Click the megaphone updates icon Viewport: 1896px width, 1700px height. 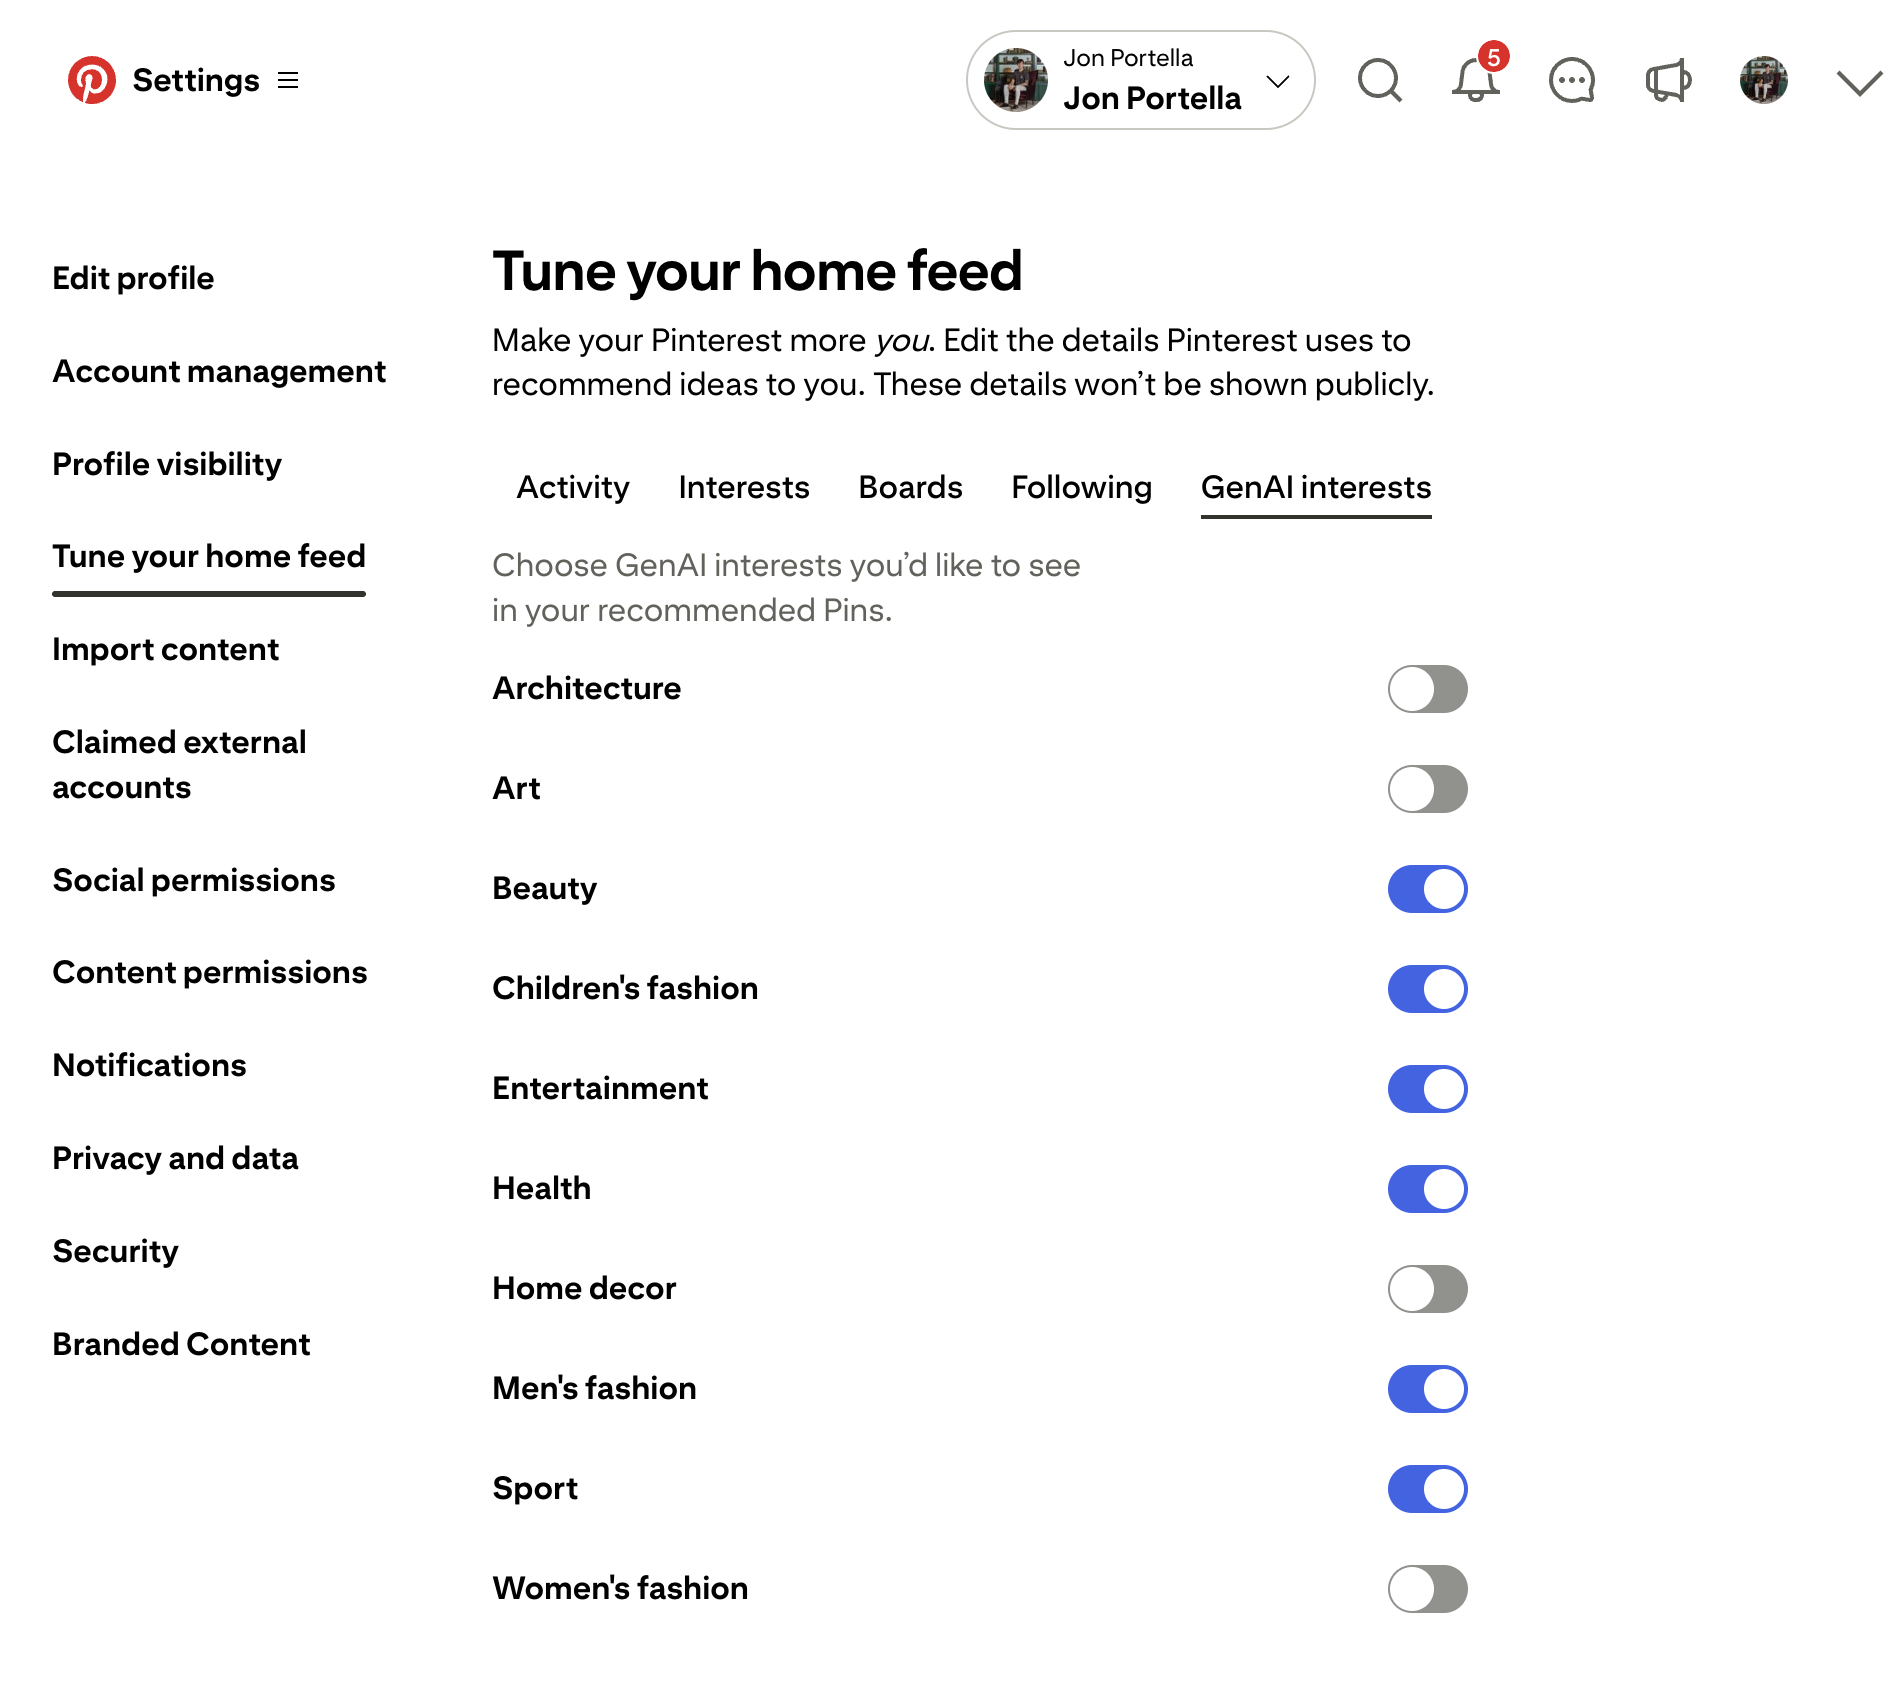coord(1667,80)
